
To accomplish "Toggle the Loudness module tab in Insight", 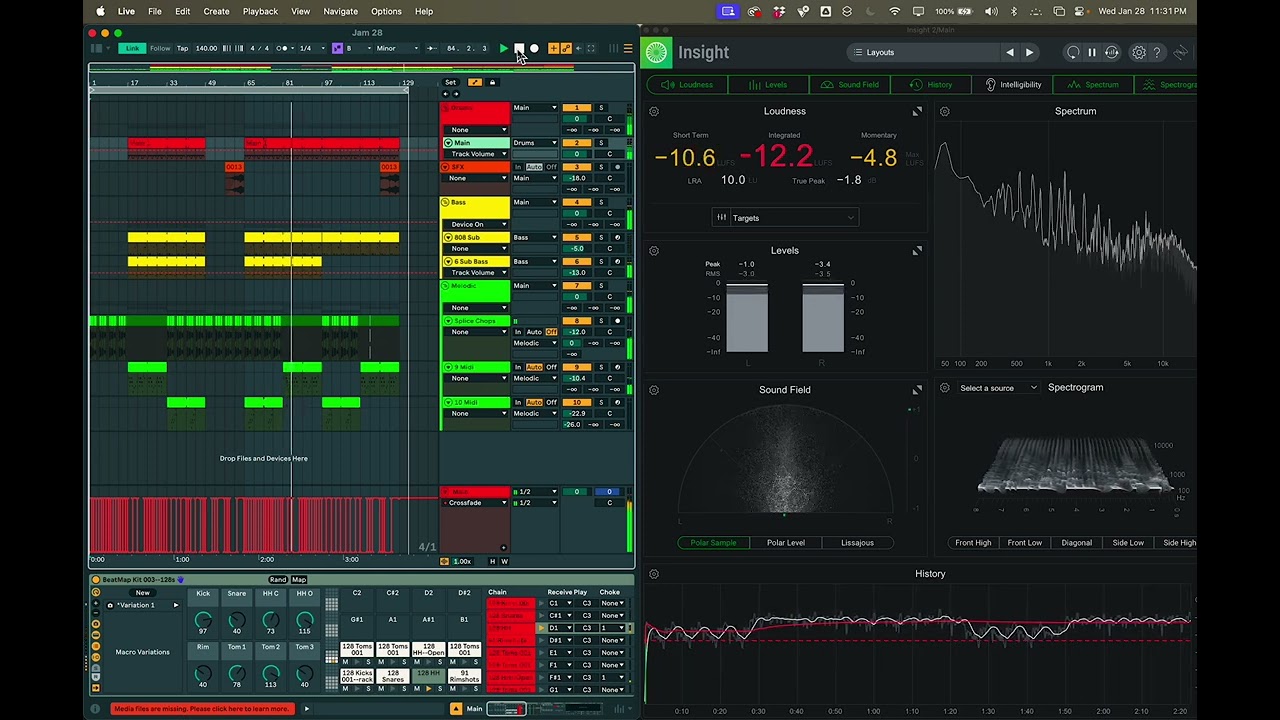I will tap(687, 85).
